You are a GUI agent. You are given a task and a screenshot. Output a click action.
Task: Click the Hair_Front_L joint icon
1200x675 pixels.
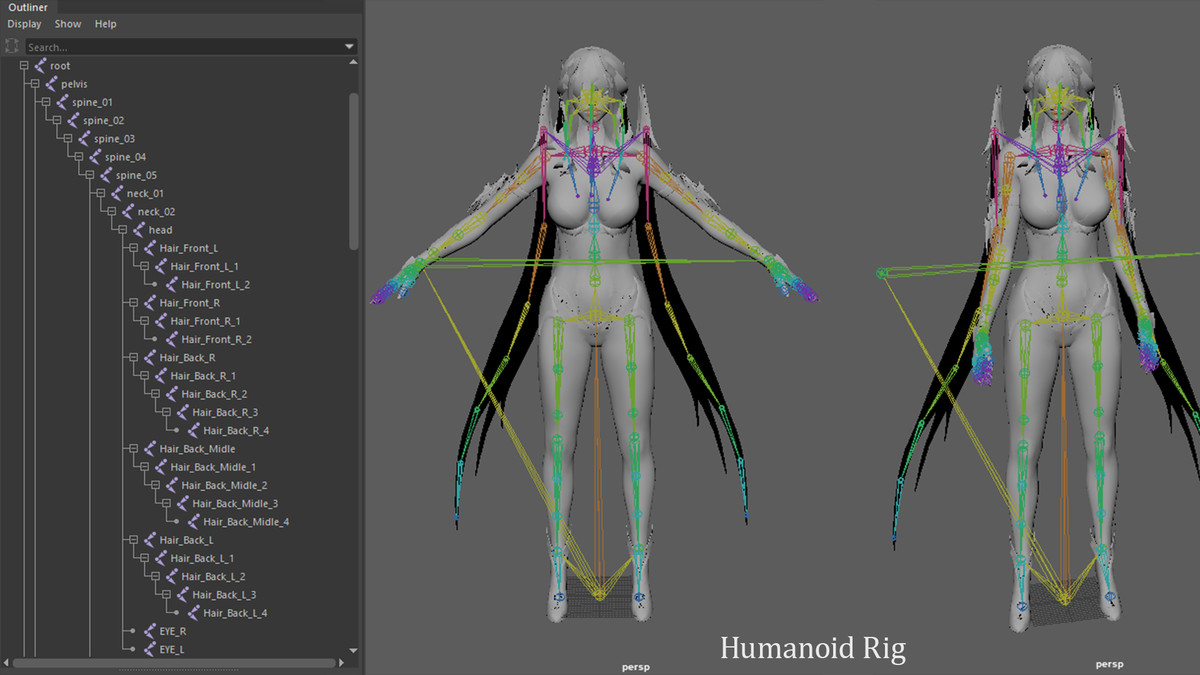click(x=150, y=248)
